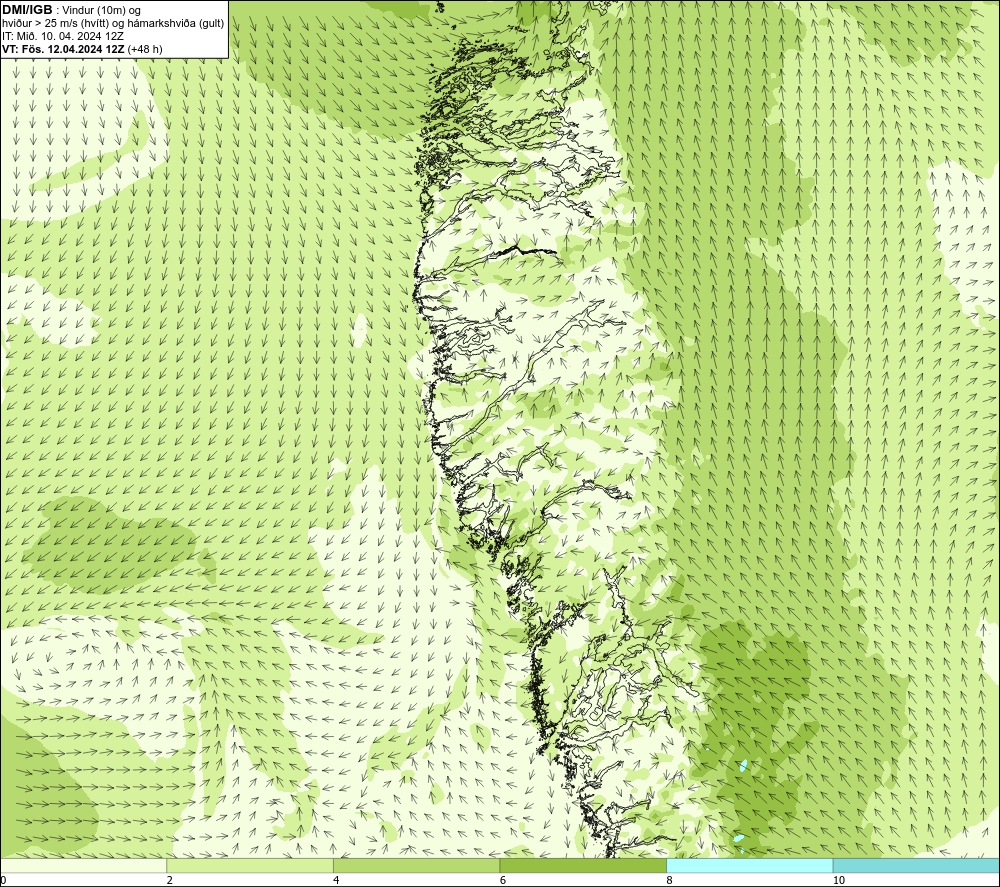Select the 6–8 m/s dark green swatch
This screenshot has width=1000, height=887.
point(583,865)
